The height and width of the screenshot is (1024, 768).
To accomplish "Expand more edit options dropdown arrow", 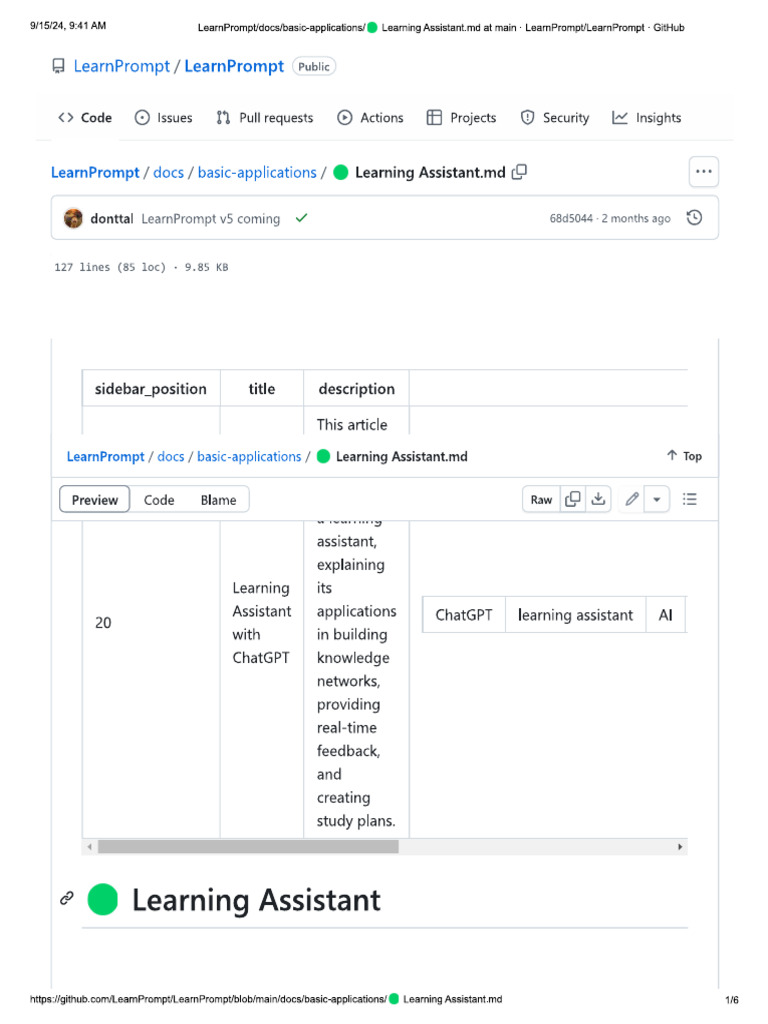I will (x=657, y=500).
